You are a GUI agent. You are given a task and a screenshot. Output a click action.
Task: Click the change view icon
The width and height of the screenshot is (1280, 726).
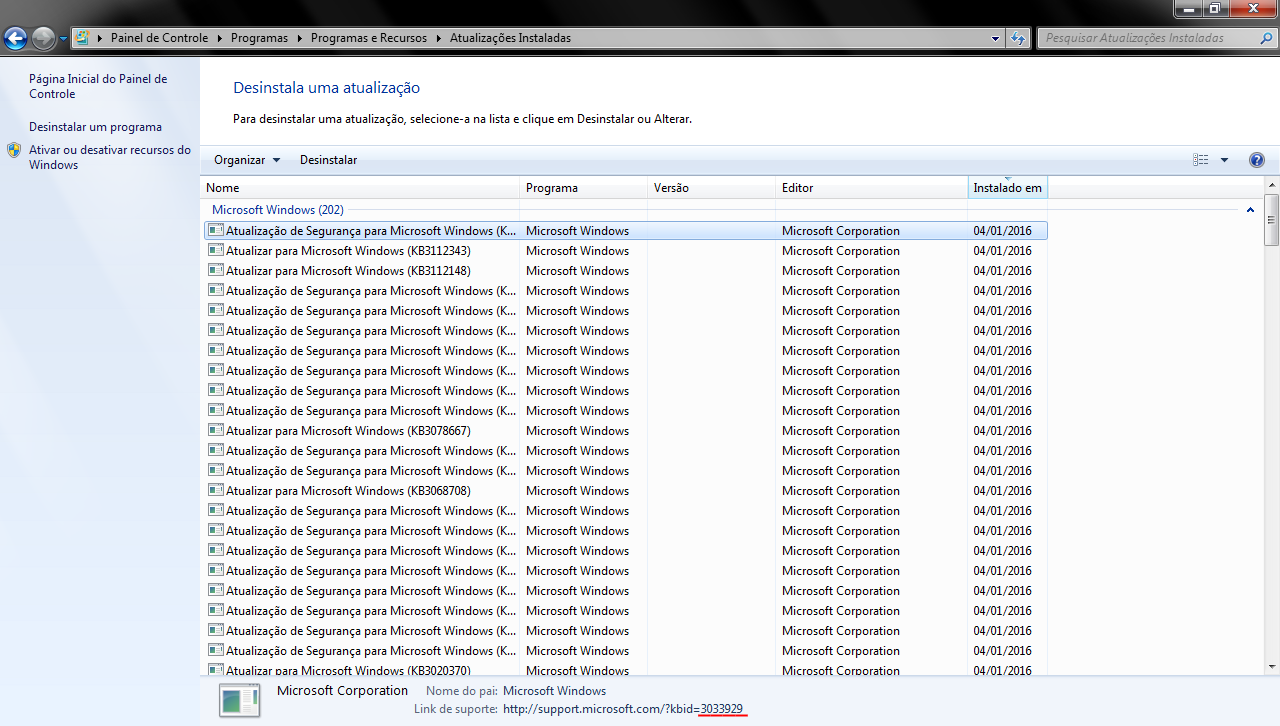[x=1200, y=160]
